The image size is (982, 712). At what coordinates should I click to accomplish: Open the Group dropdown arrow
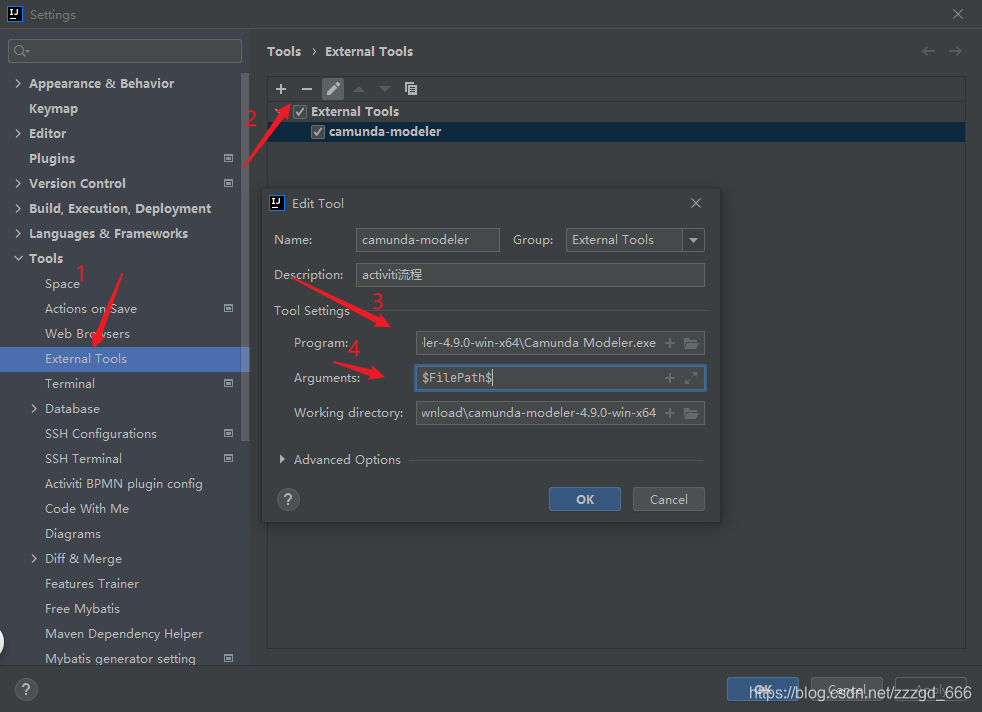(693, 240)
